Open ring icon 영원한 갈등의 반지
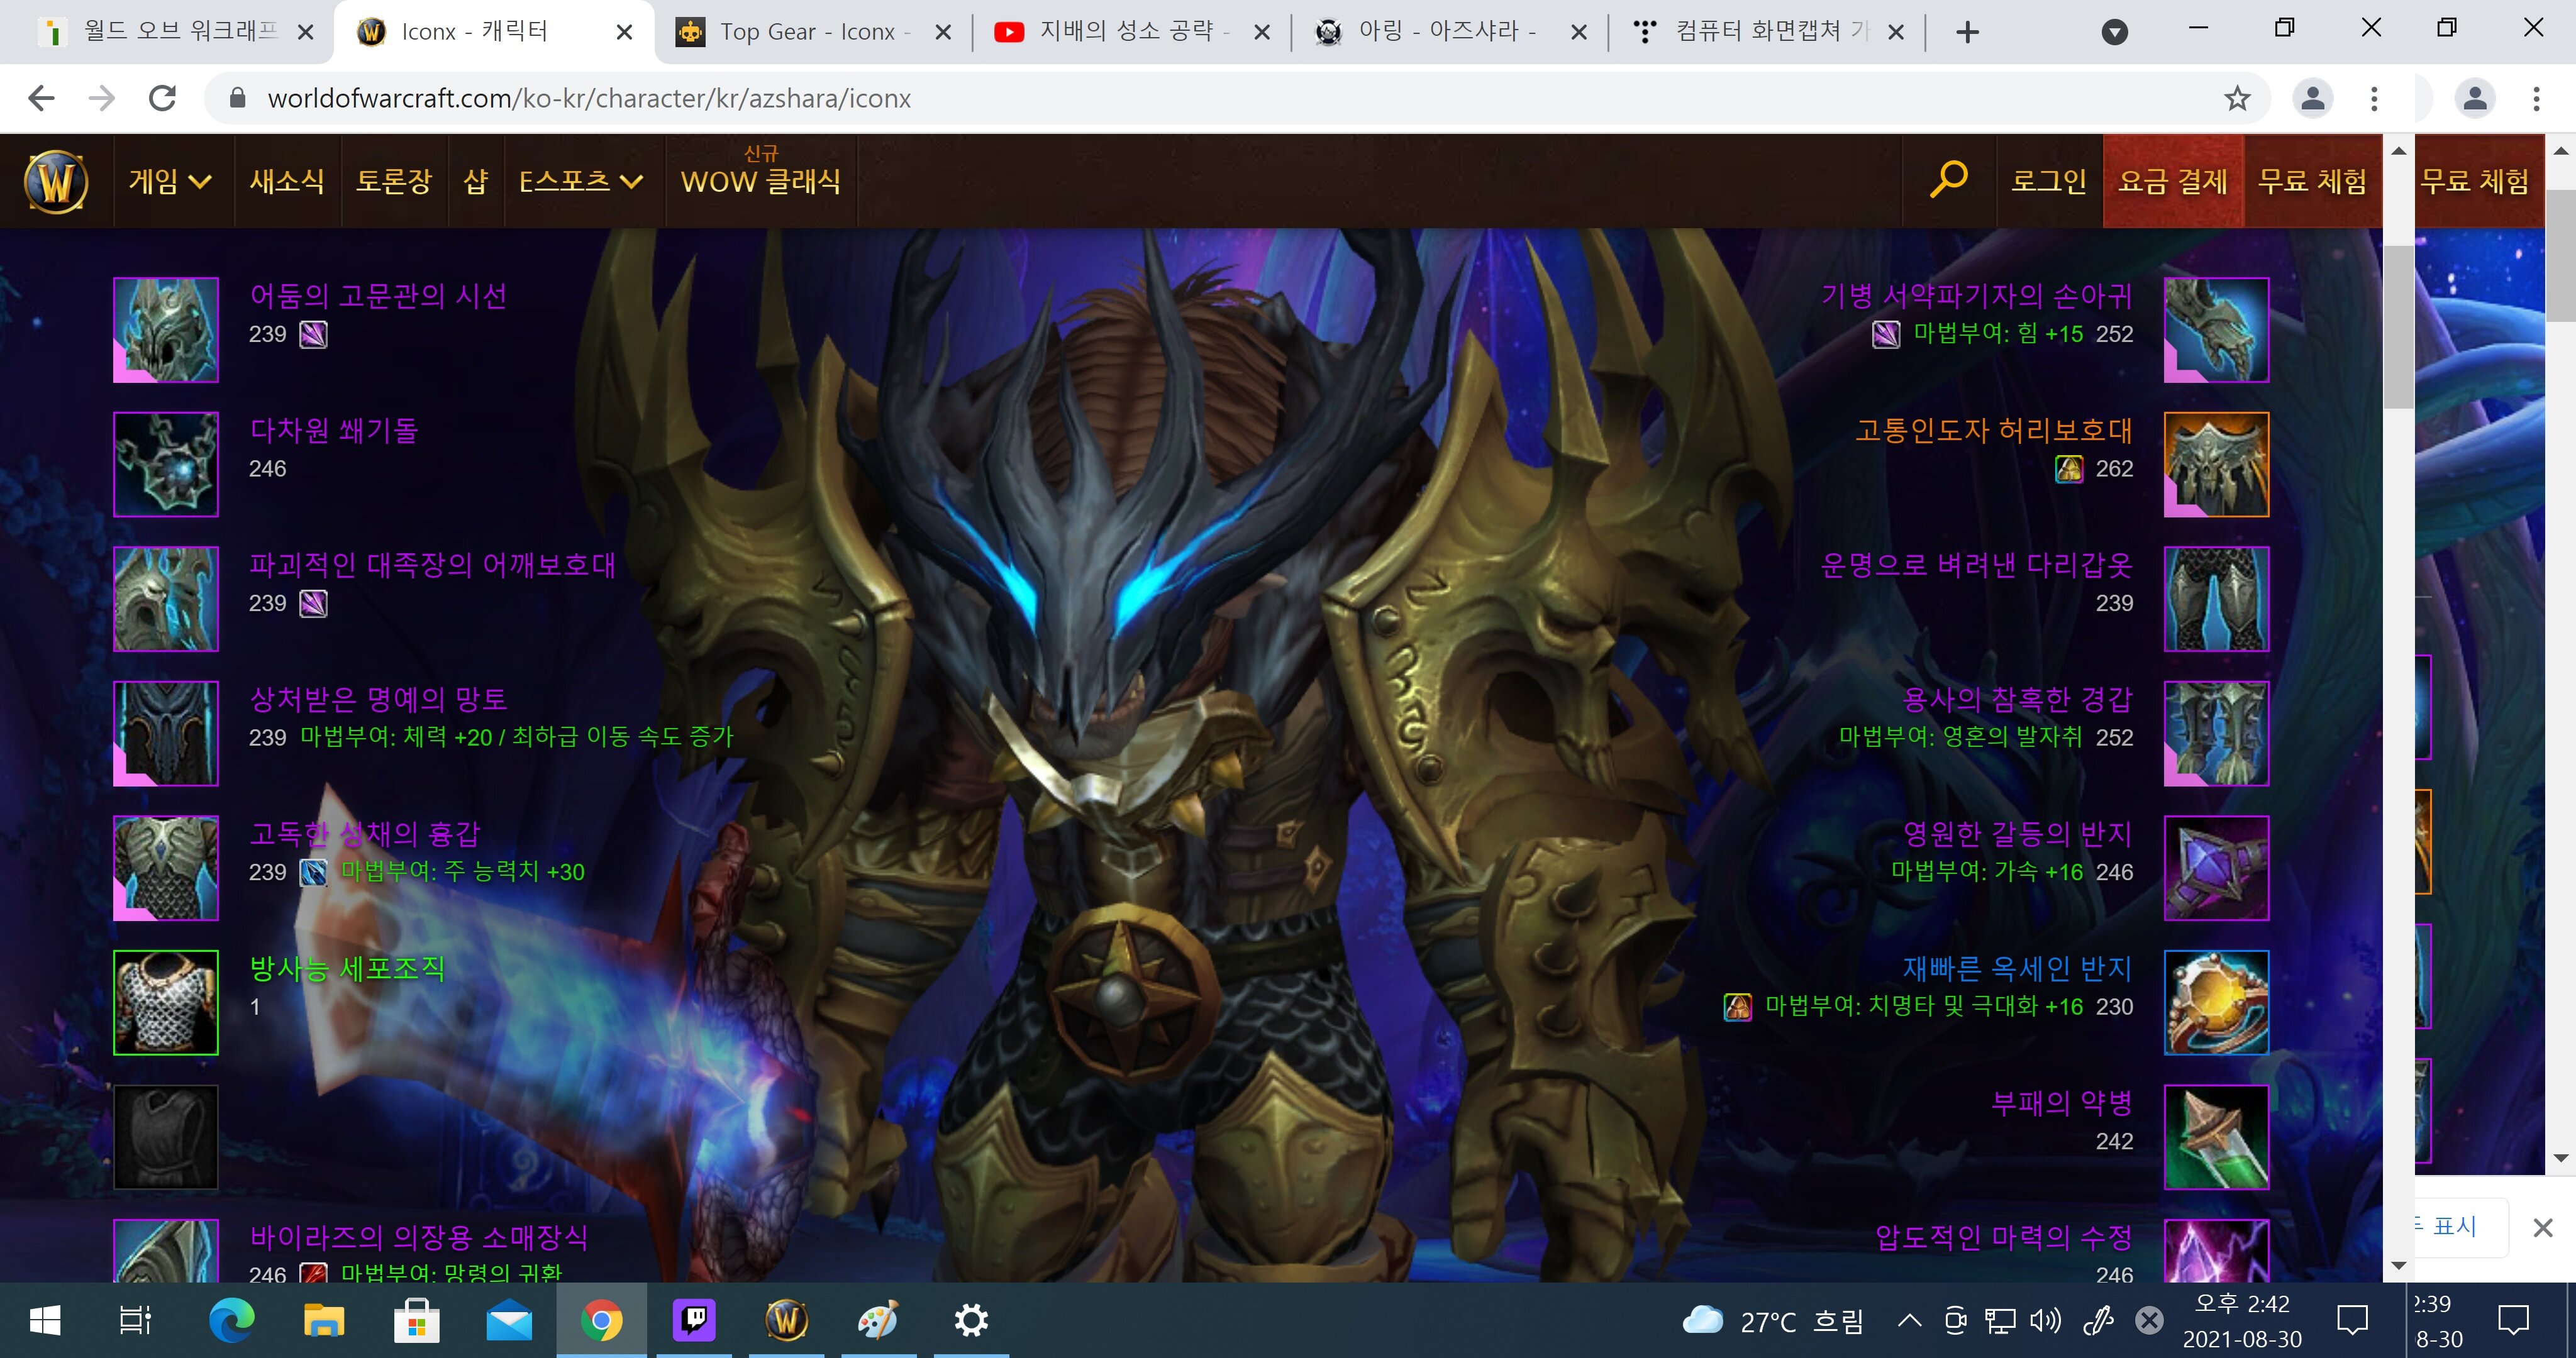The image size is (2576, 1358). 2216,868
